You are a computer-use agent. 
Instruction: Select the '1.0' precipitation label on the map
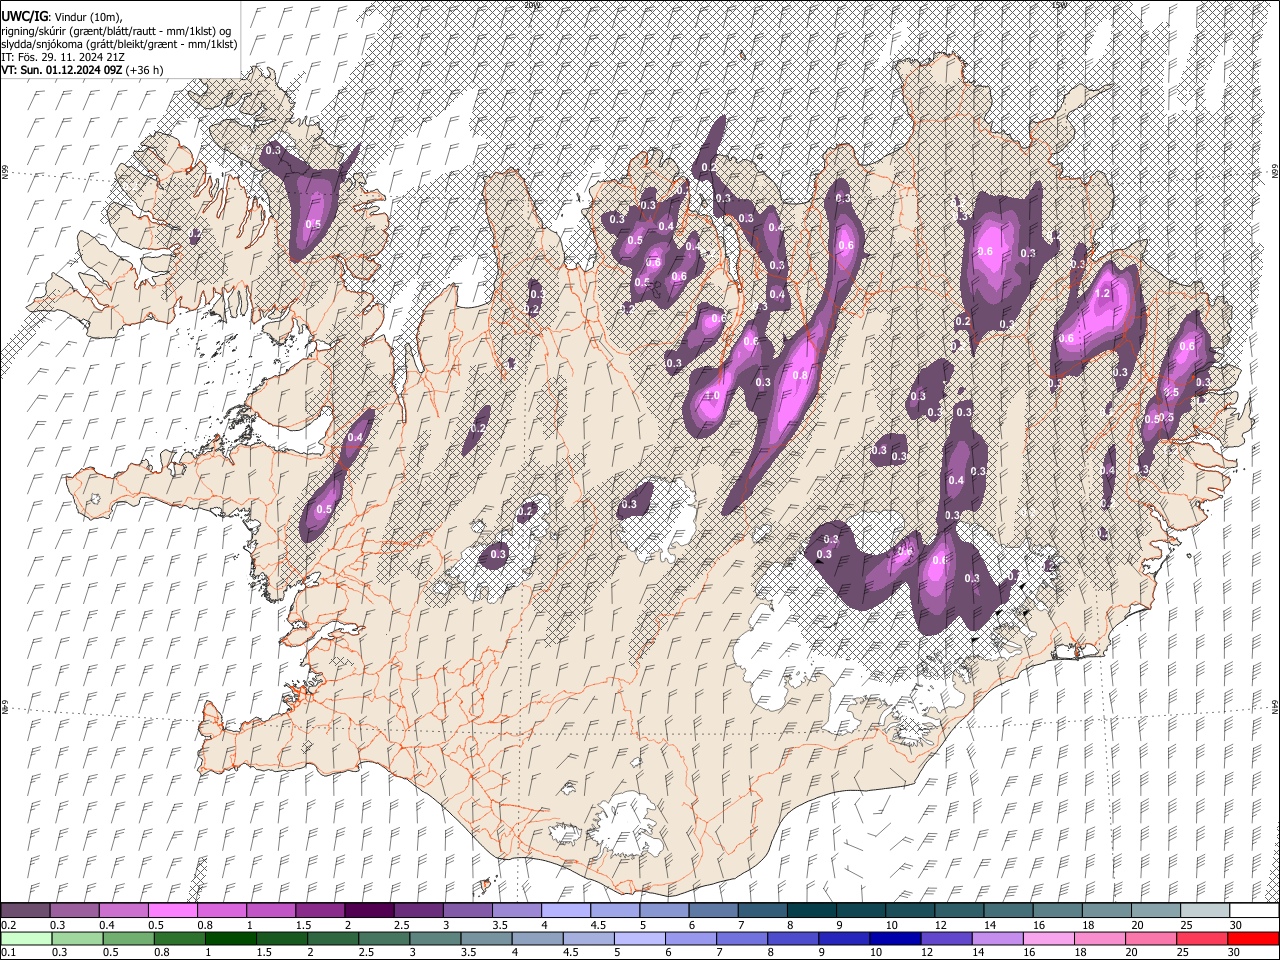712,395
